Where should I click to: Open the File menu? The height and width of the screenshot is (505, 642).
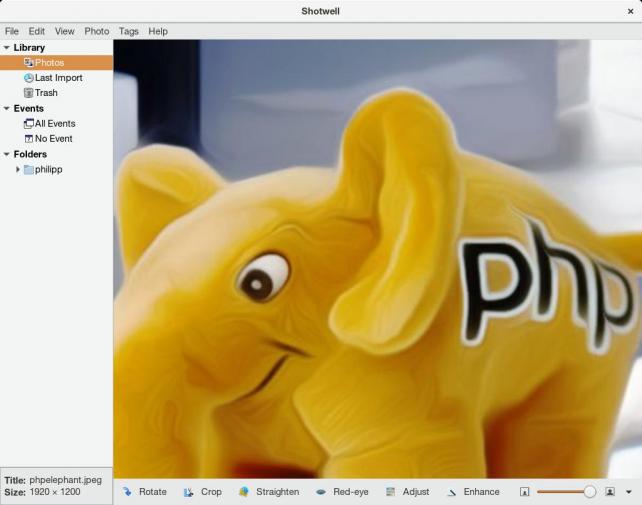pos(12,31)
